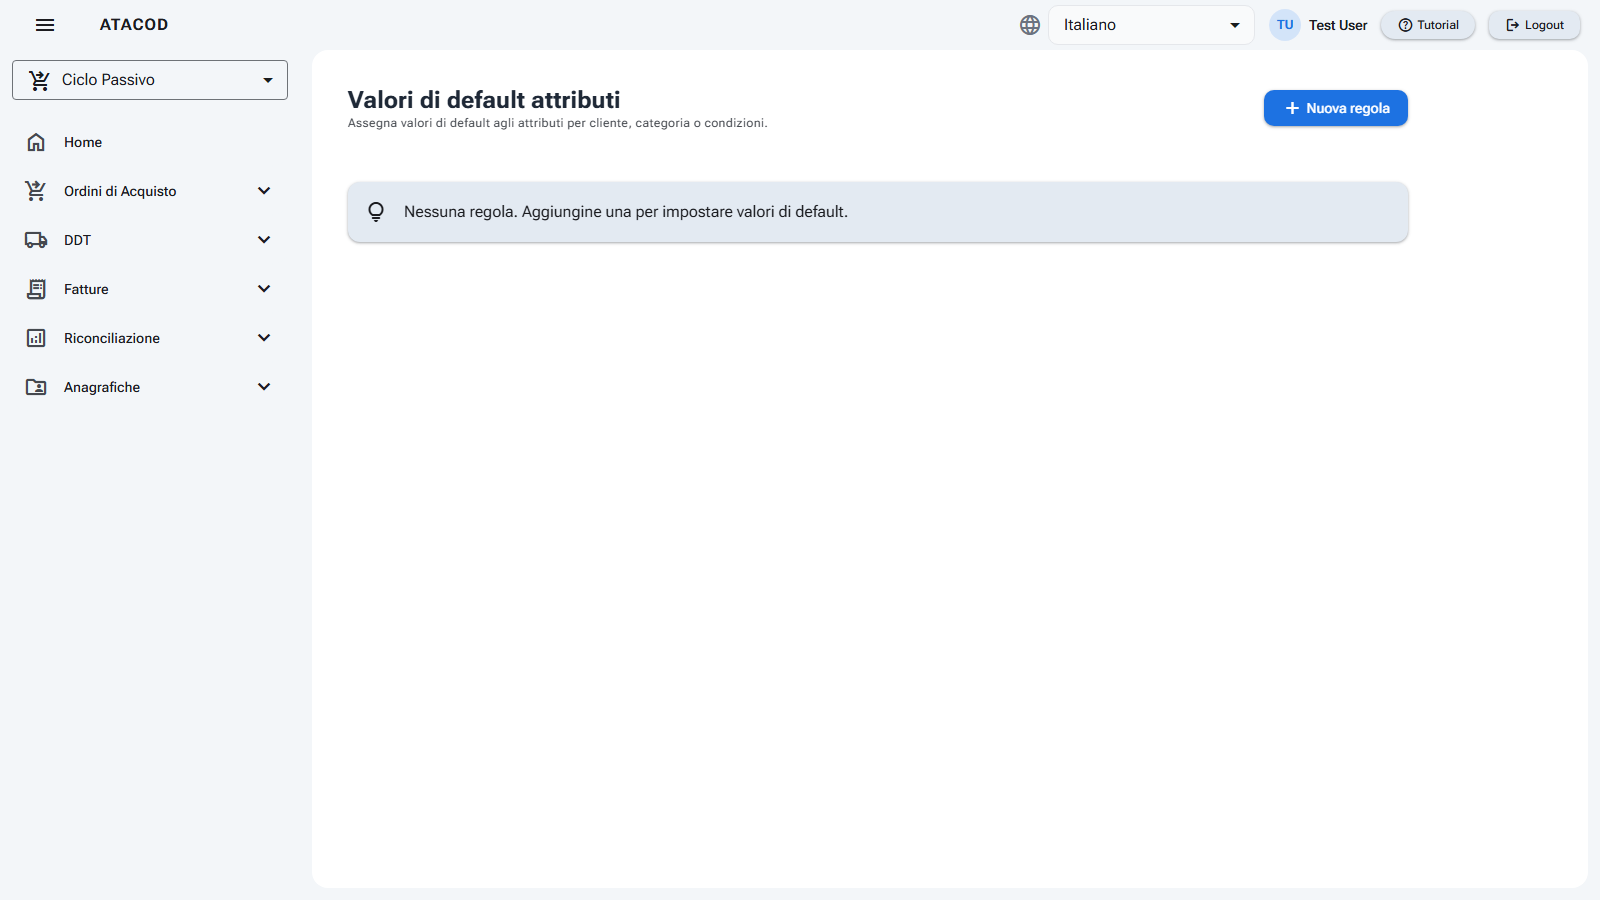Image resolution: width=1600 pixels, height=900 pixels.
Task: Click the Anagrafiche folder icon
Action: click(36, 387)
